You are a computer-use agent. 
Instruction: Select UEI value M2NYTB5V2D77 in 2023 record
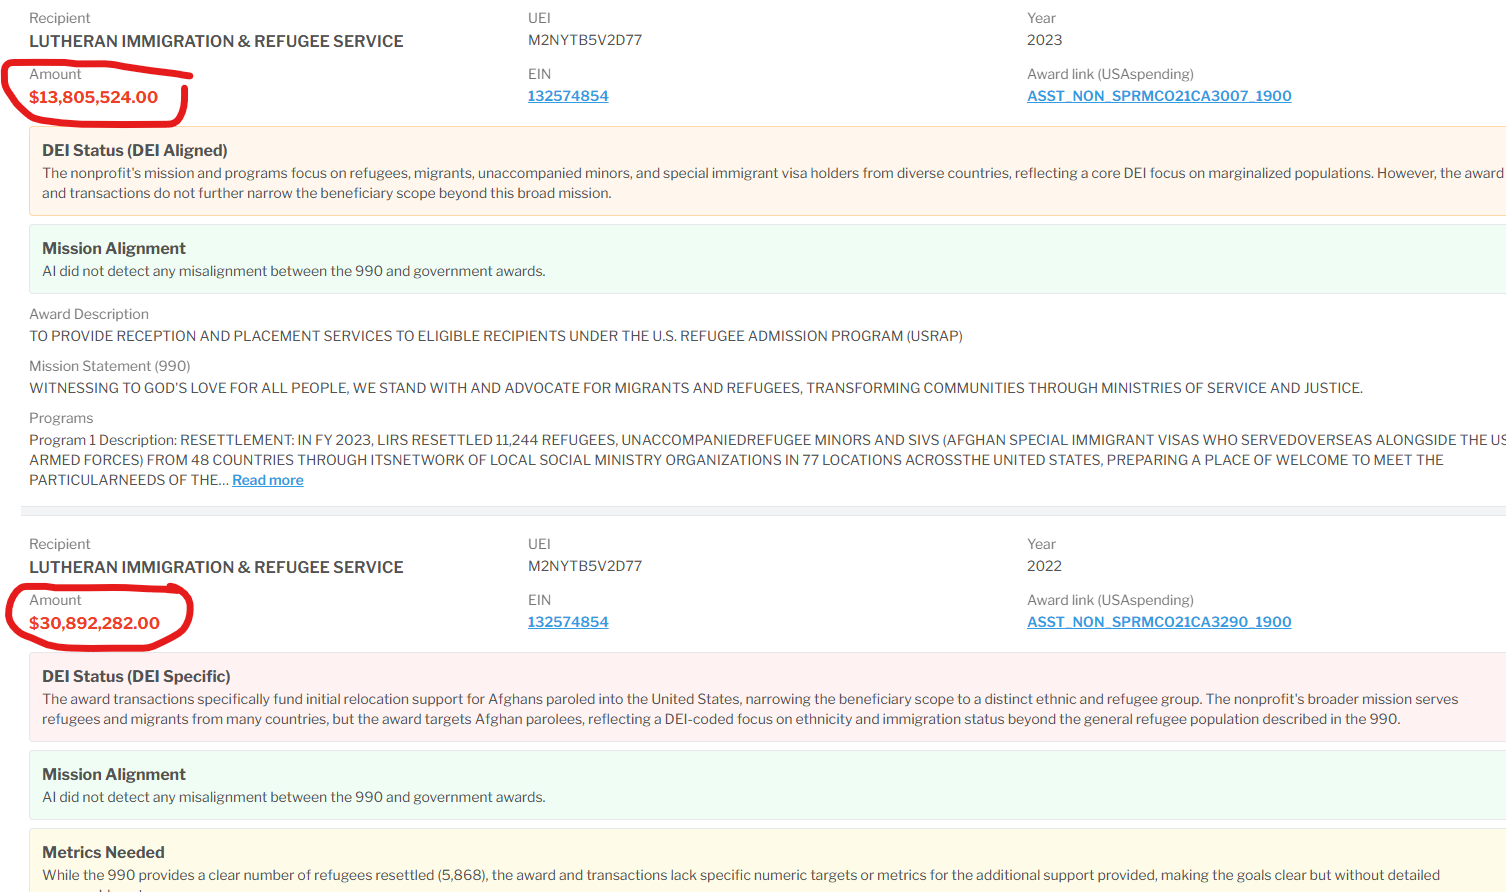[x=585, y=40]
